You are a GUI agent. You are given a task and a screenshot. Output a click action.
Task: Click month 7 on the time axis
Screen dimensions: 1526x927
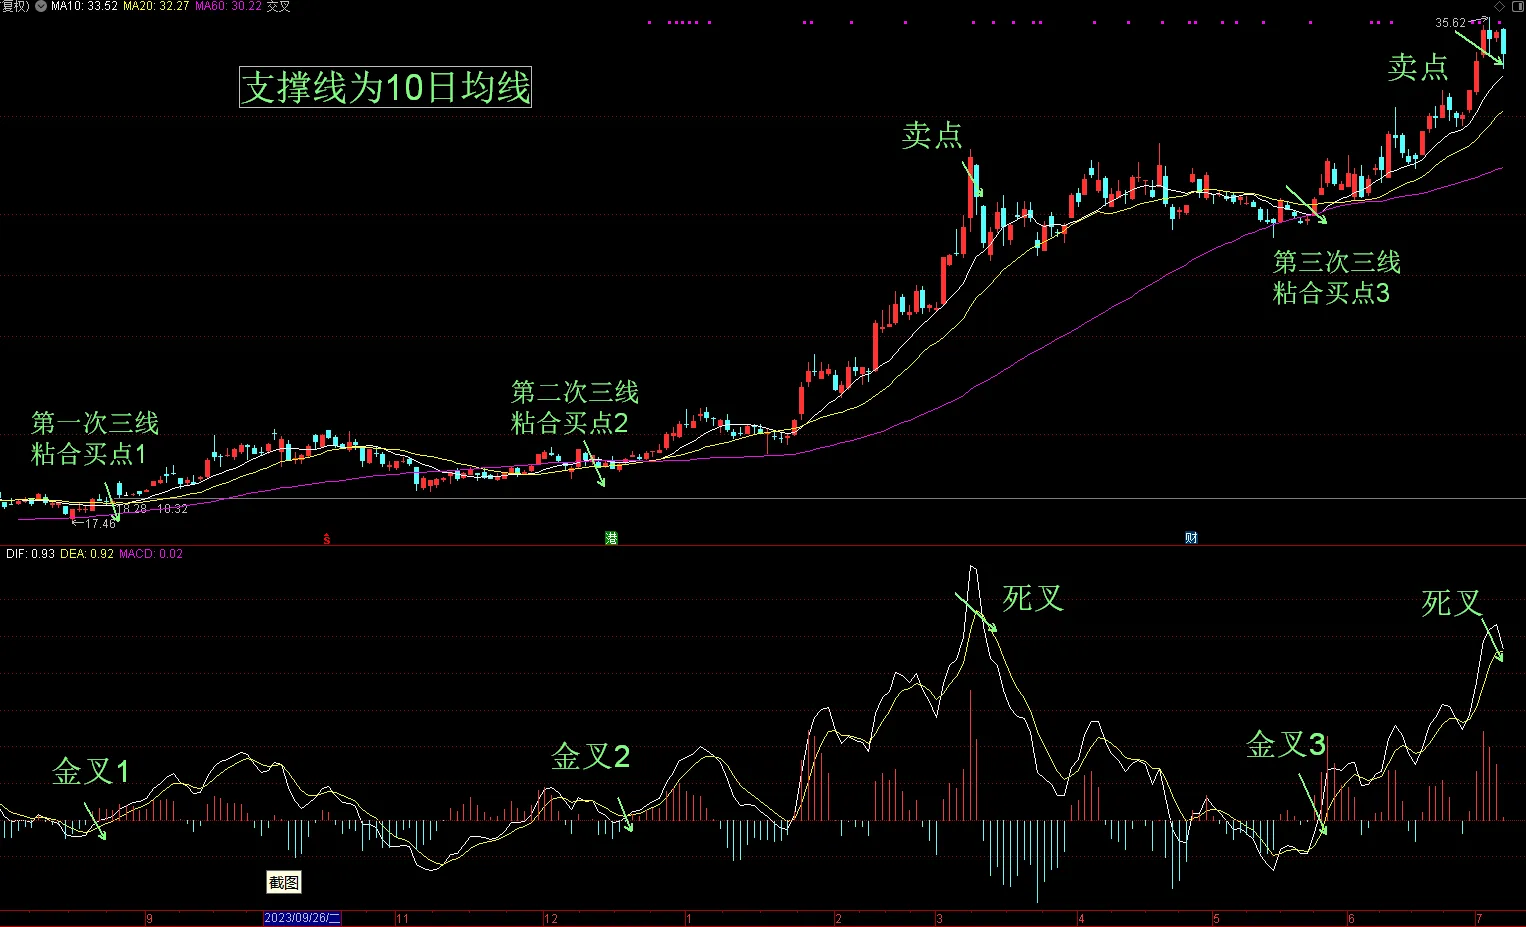point(1479,918)
